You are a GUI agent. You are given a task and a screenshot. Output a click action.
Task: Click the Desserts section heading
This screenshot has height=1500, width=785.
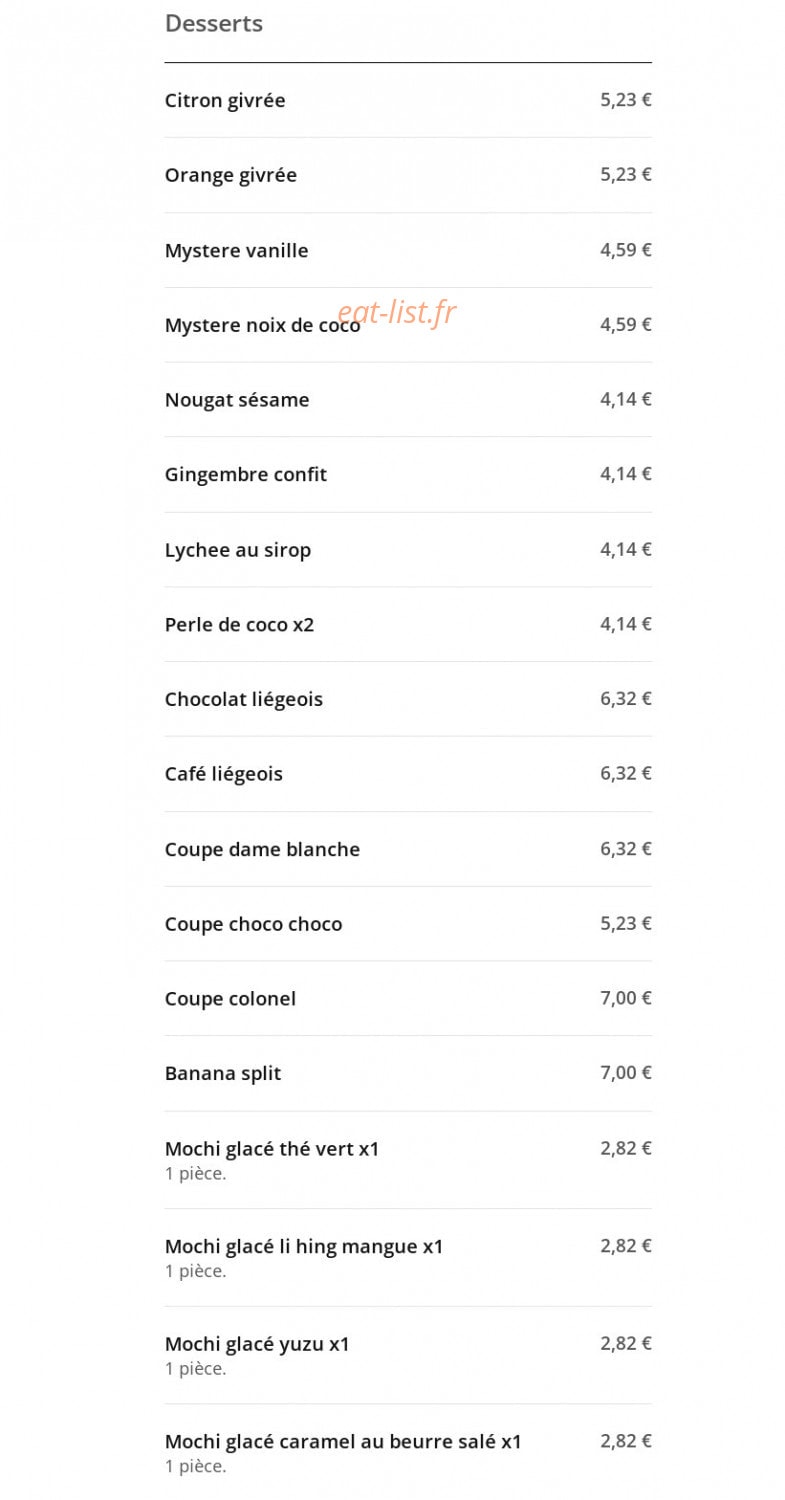[x=214, y=24]
